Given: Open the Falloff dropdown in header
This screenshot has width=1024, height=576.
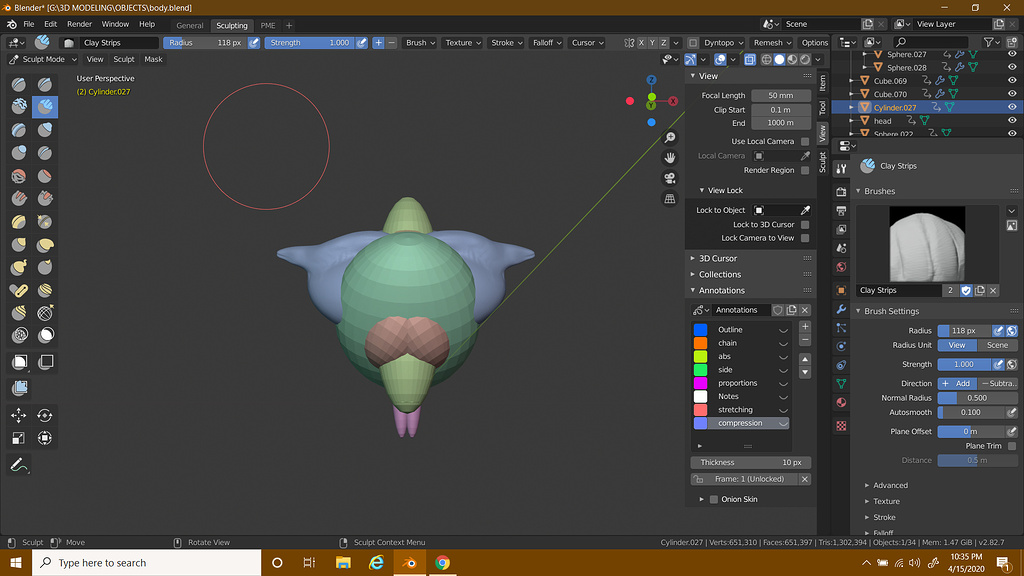Looking at the screenshot, I should click(x=547, y=42).
